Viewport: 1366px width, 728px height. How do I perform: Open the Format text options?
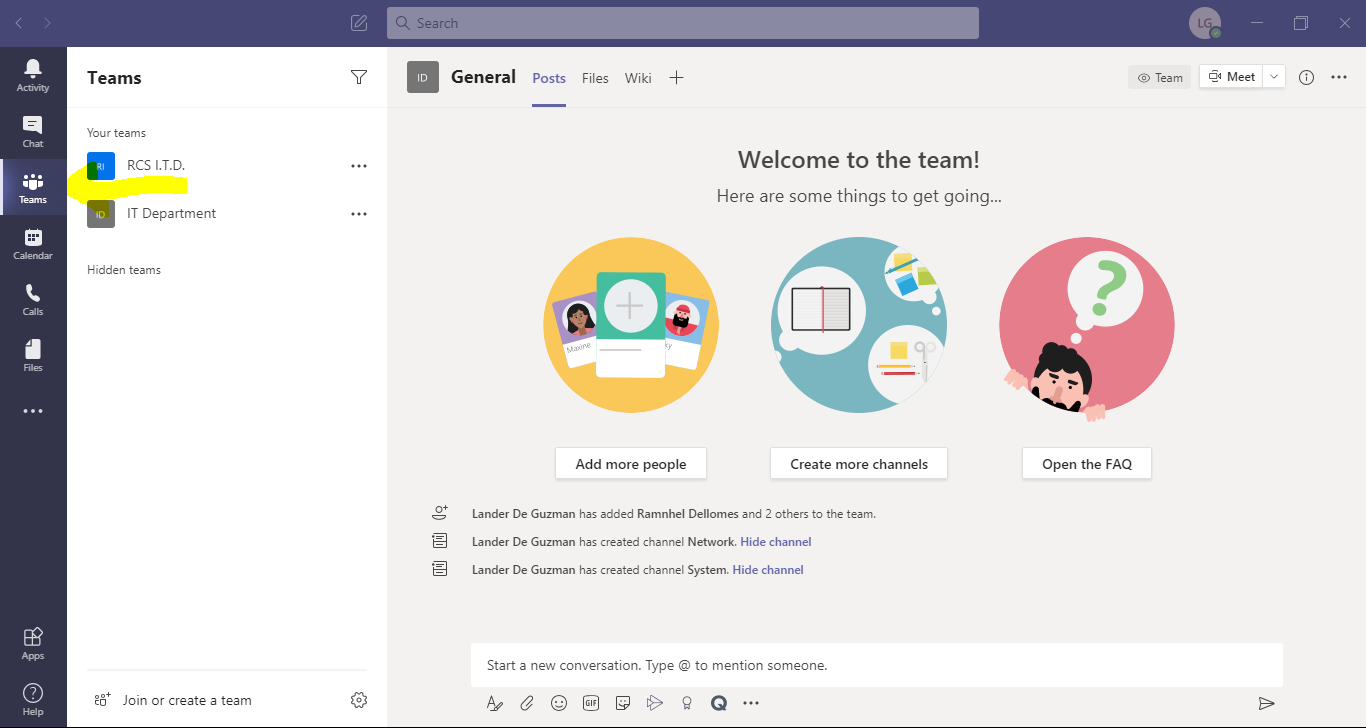click(494, 703)
